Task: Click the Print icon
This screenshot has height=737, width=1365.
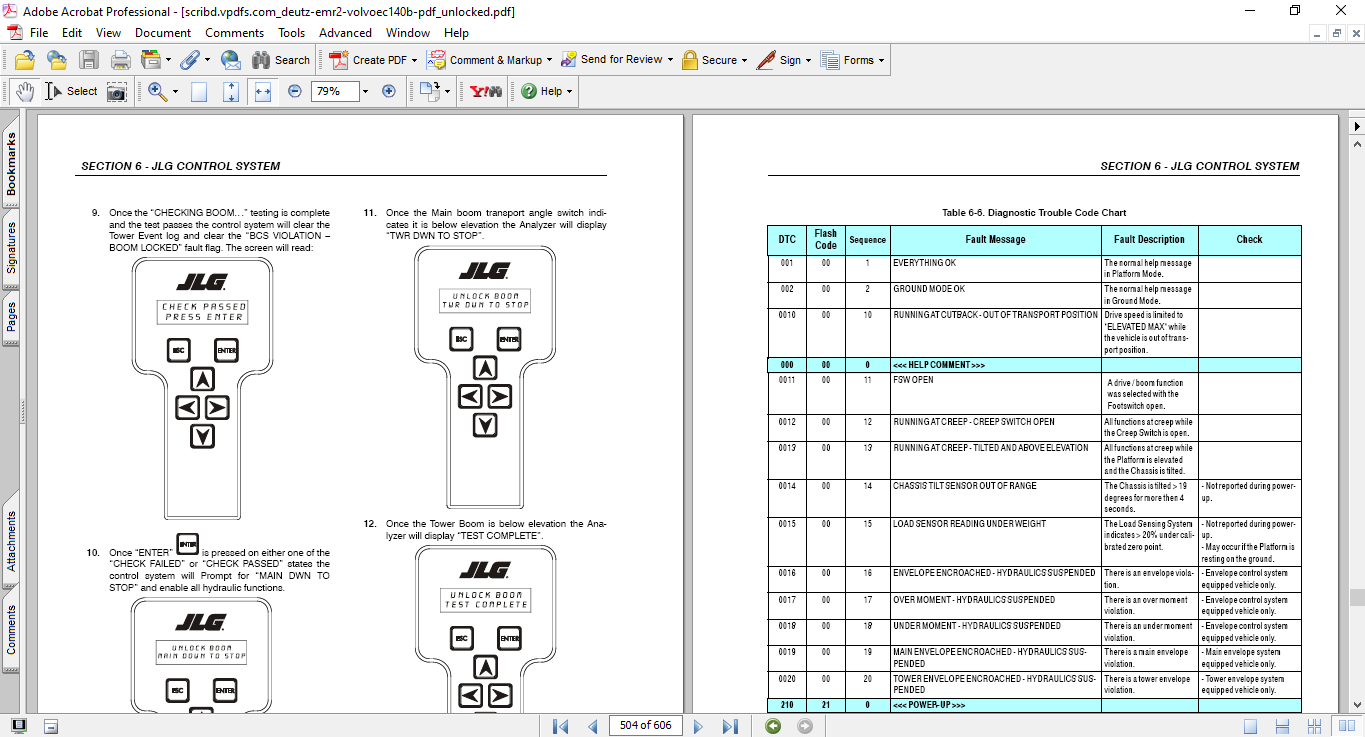Action: (x=121, y=60)
